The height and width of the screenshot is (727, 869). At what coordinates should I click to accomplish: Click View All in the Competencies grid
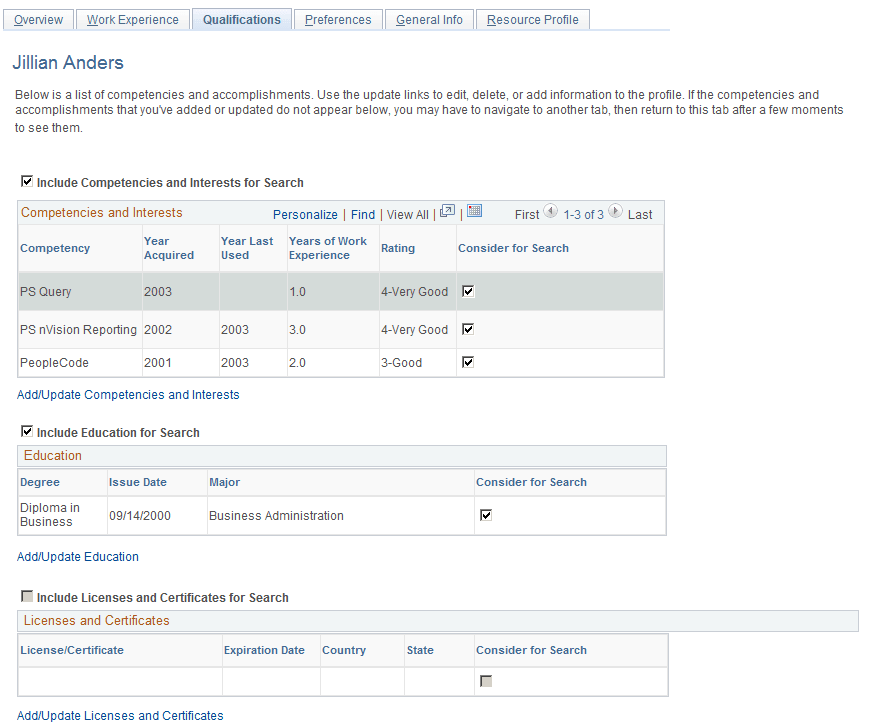407,214
